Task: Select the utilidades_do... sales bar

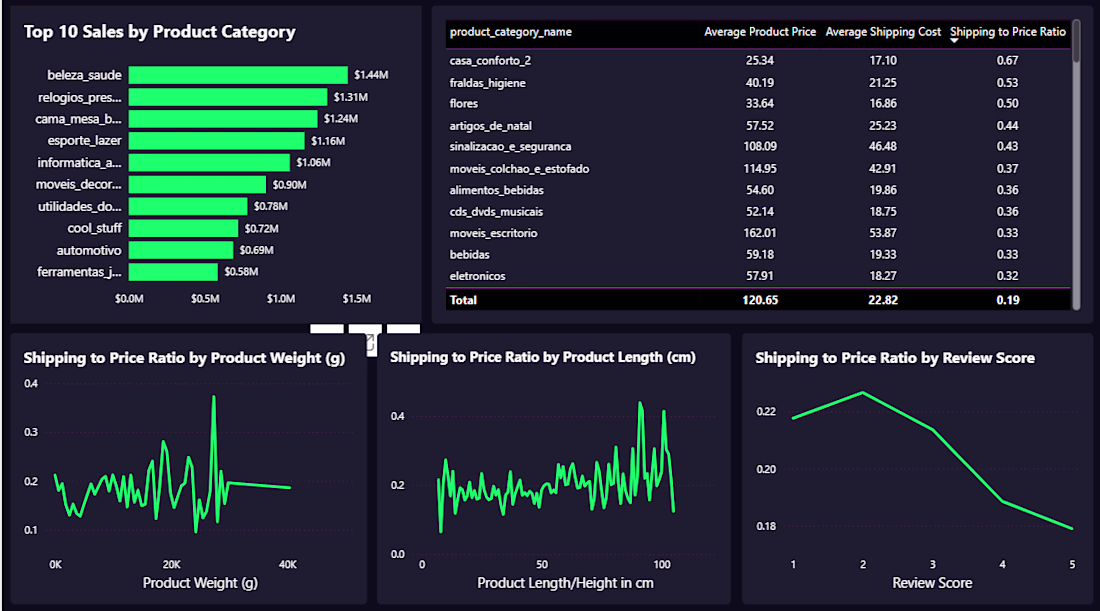Action: 188,206
